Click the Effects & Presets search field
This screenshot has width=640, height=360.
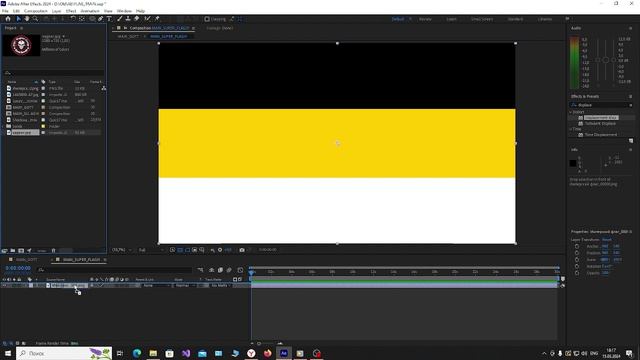click(601, 105)
